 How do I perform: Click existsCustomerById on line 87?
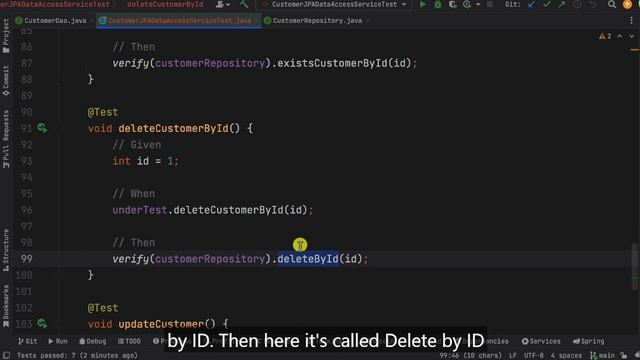(332, 63)
